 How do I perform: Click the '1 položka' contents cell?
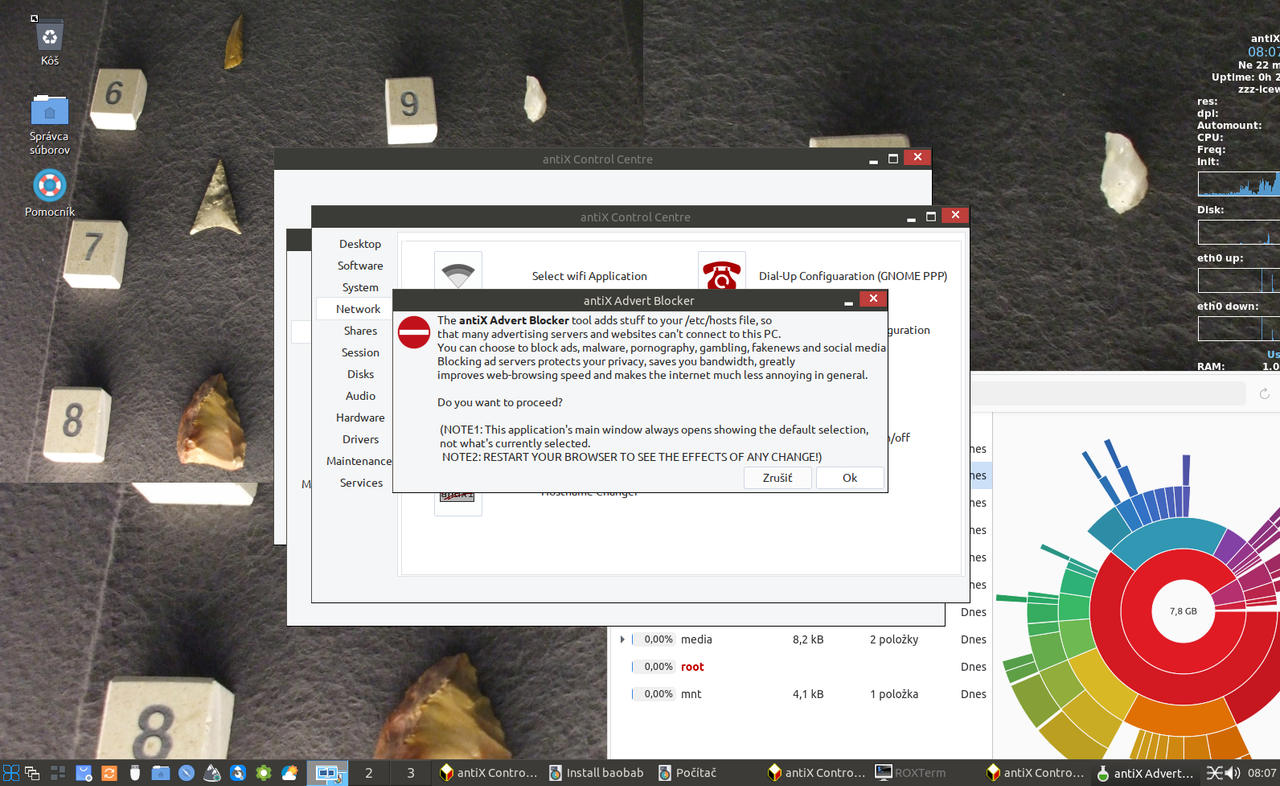[894, 694]
